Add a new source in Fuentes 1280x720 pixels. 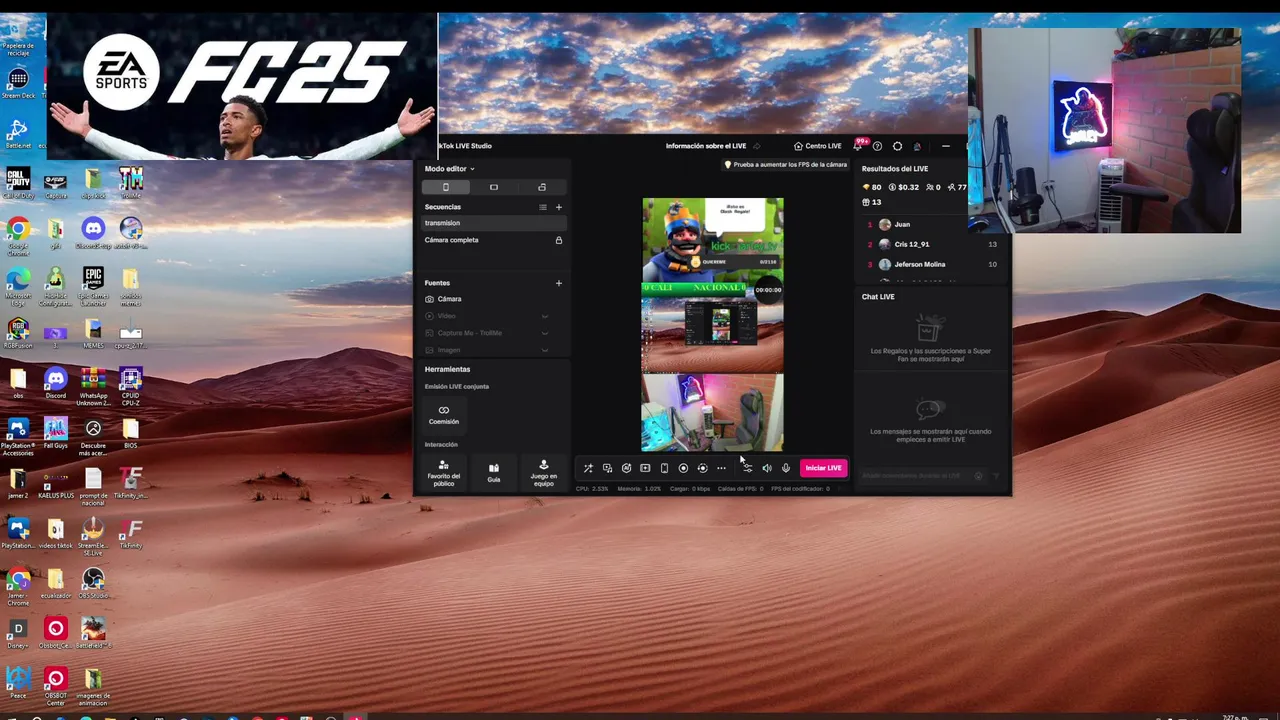pos(559,283)
